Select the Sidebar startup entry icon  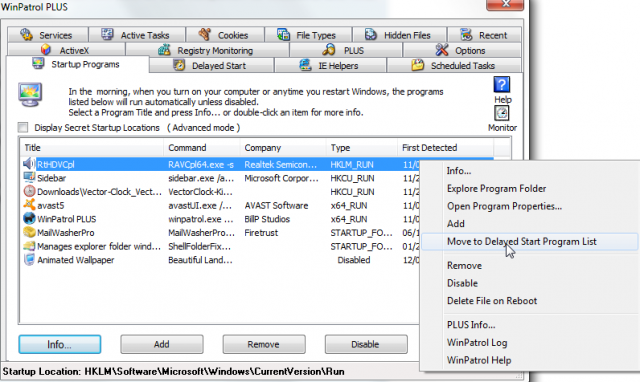click(x=29, y=178)
